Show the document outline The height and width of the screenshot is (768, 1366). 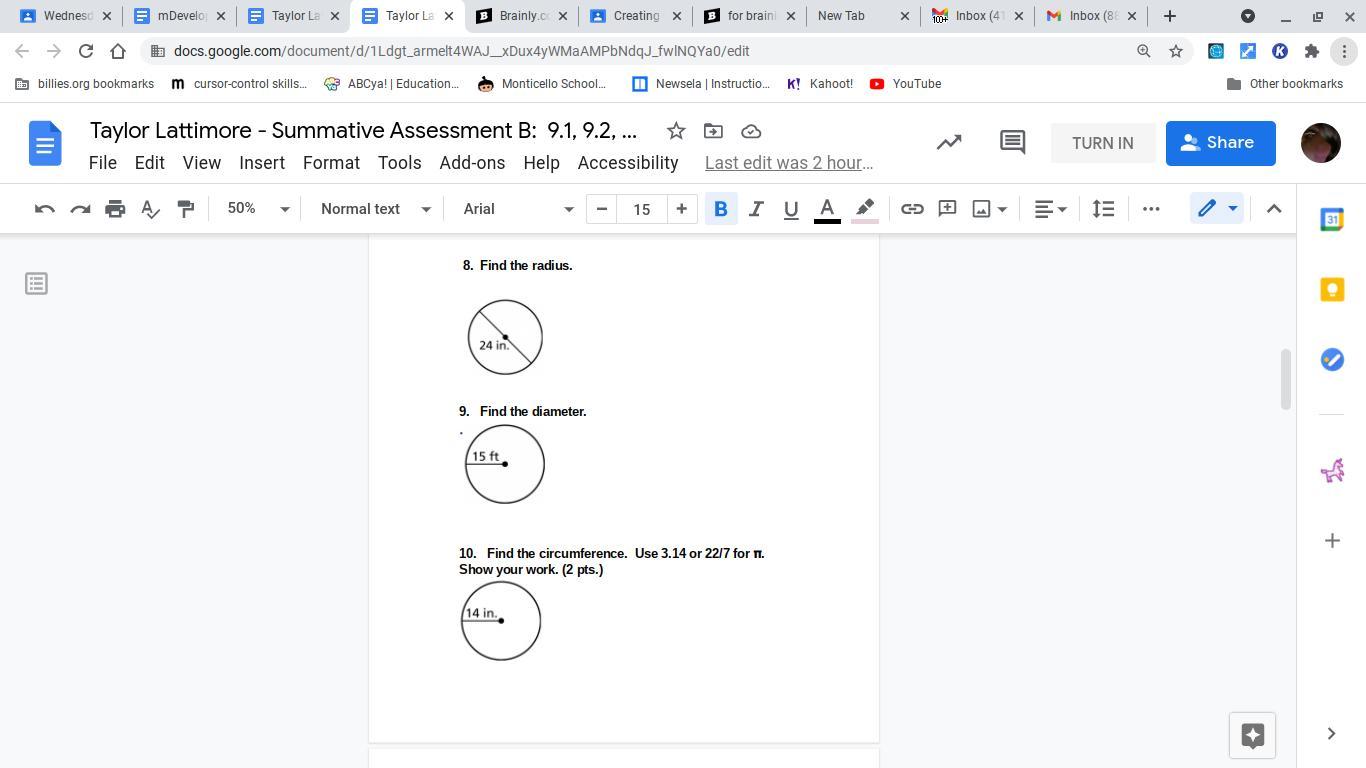click(36, 284)
